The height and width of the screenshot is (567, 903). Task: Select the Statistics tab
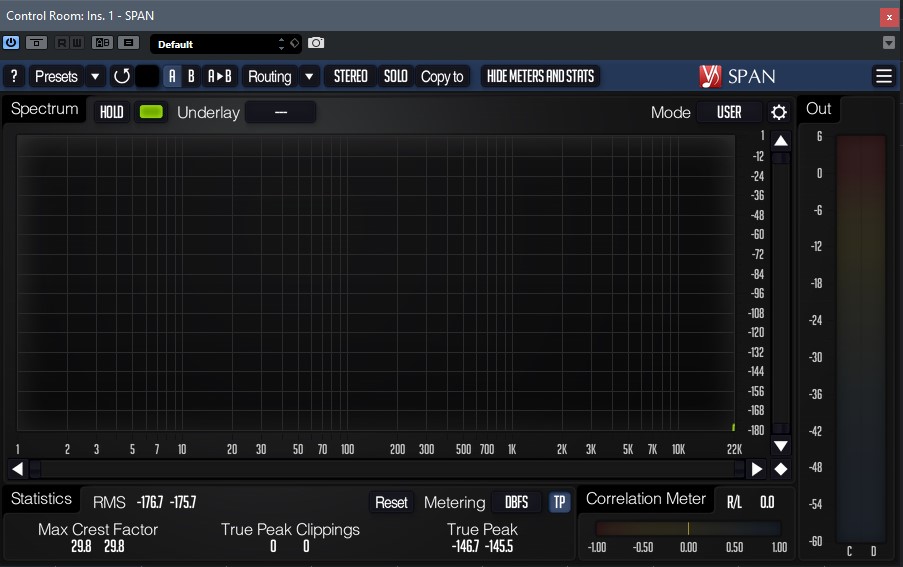coord(41,498)
